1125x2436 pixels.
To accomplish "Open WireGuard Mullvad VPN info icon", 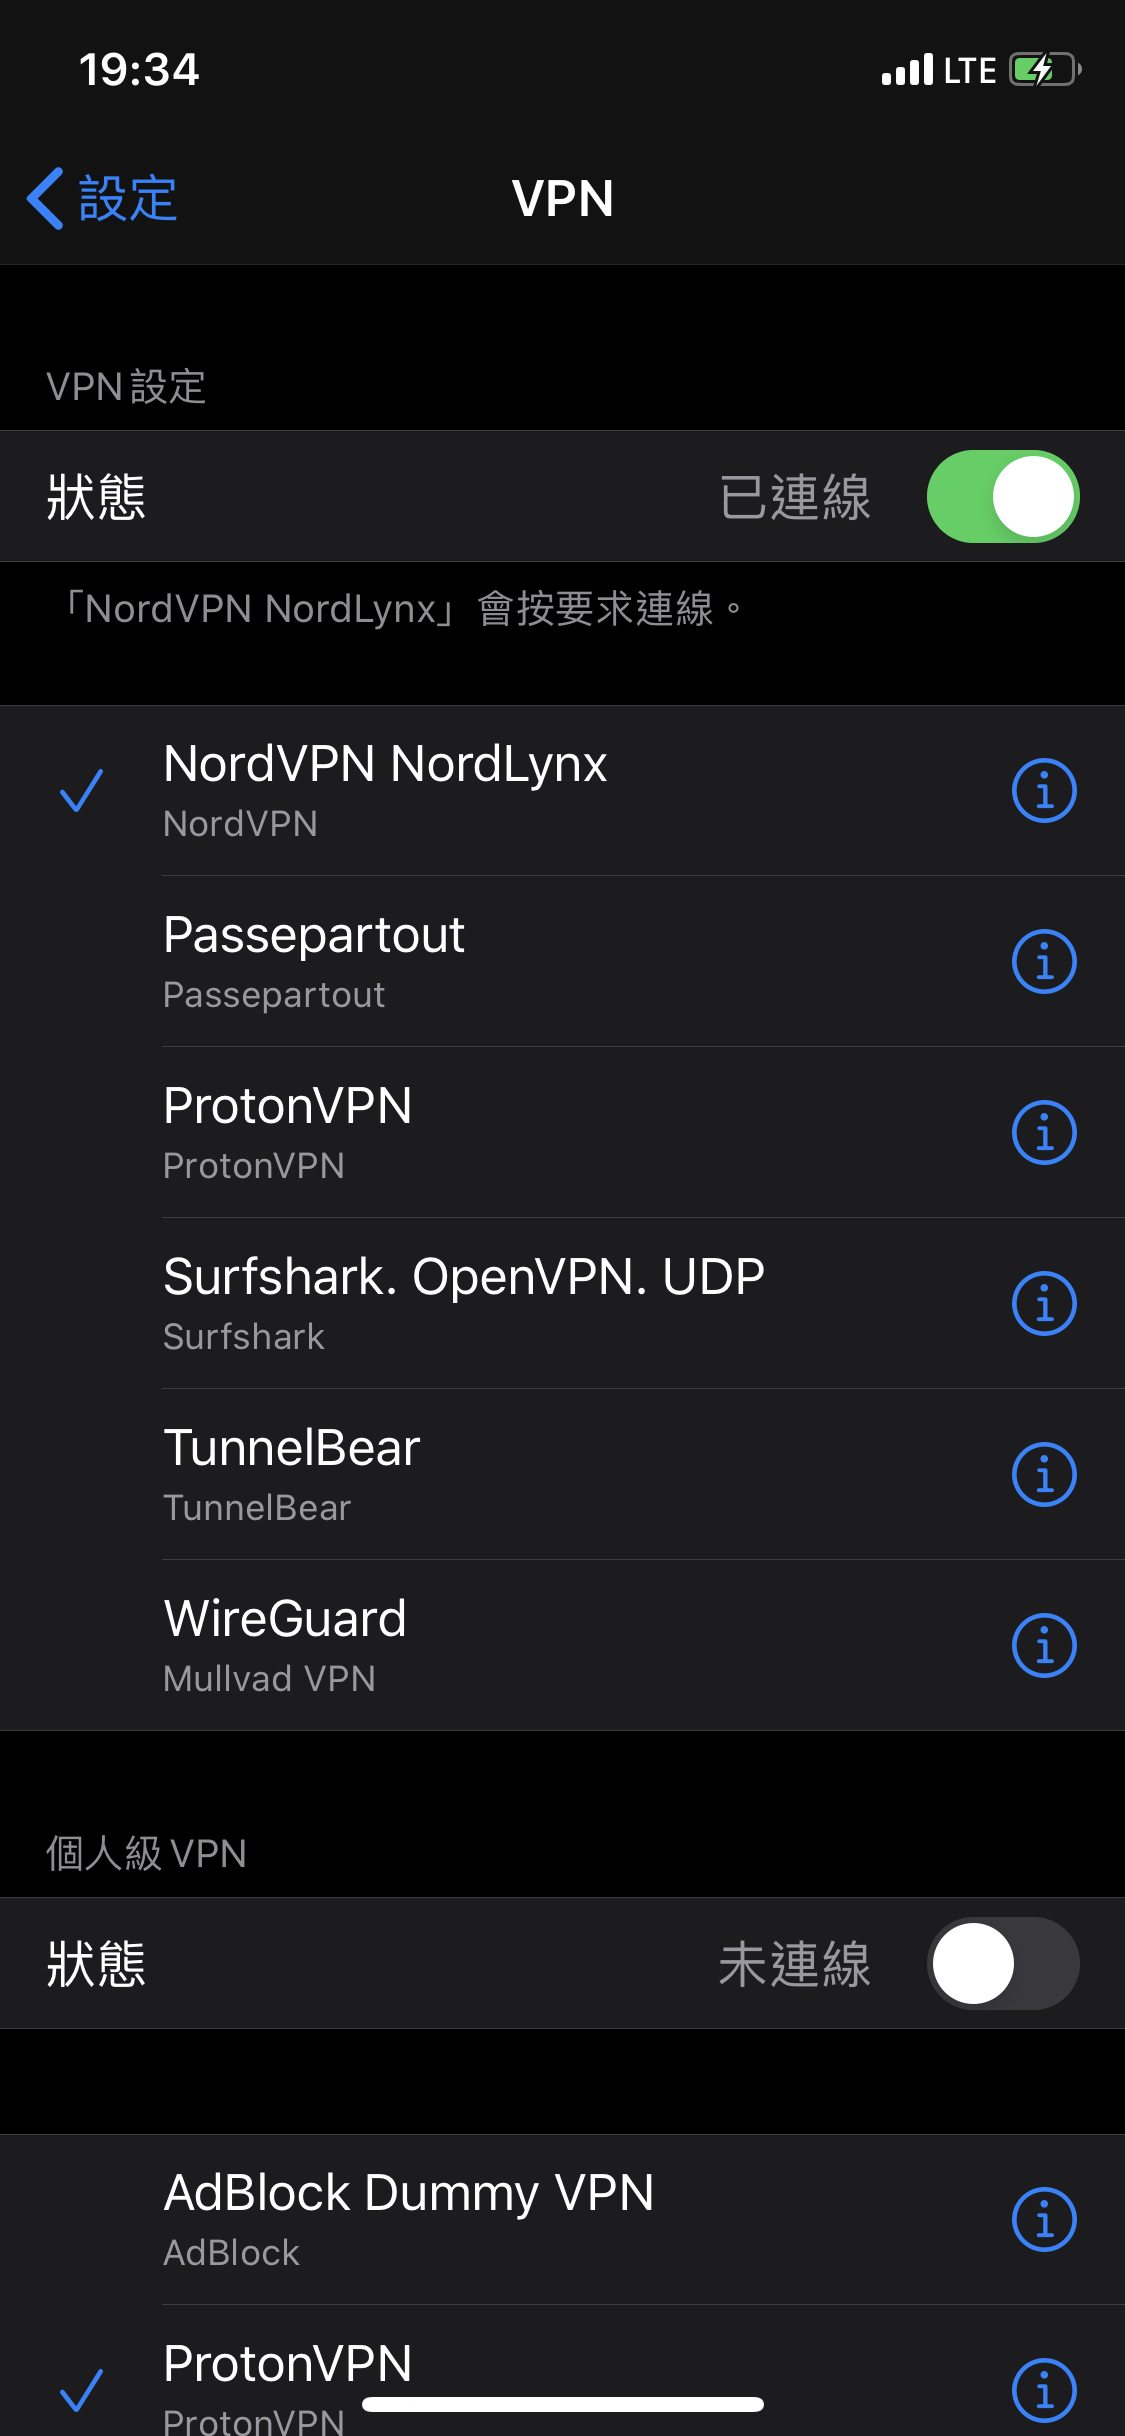I will pos(1044,1646).
